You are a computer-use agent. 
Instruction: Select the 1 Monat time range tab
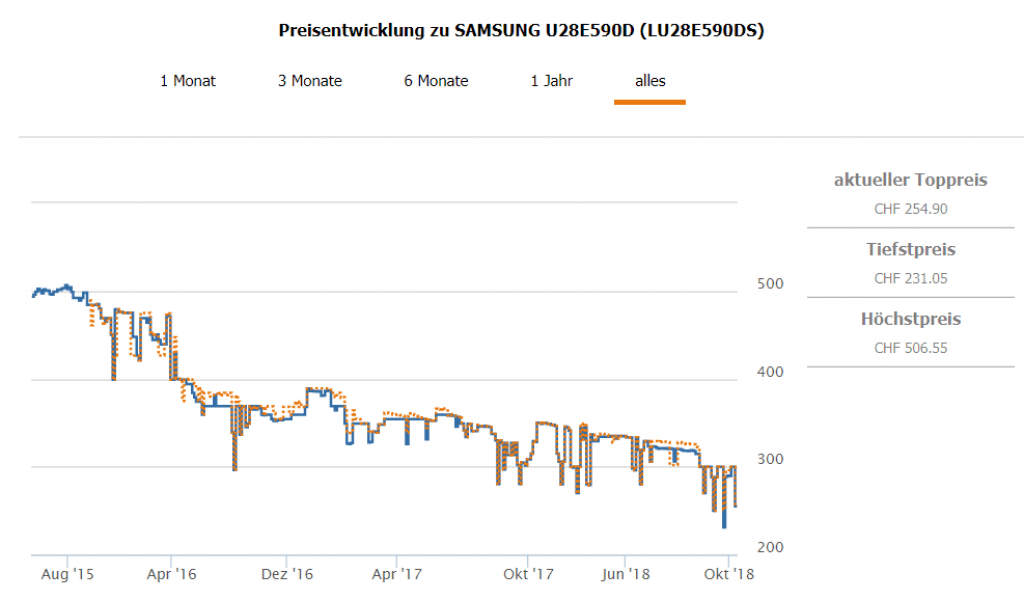188,81
